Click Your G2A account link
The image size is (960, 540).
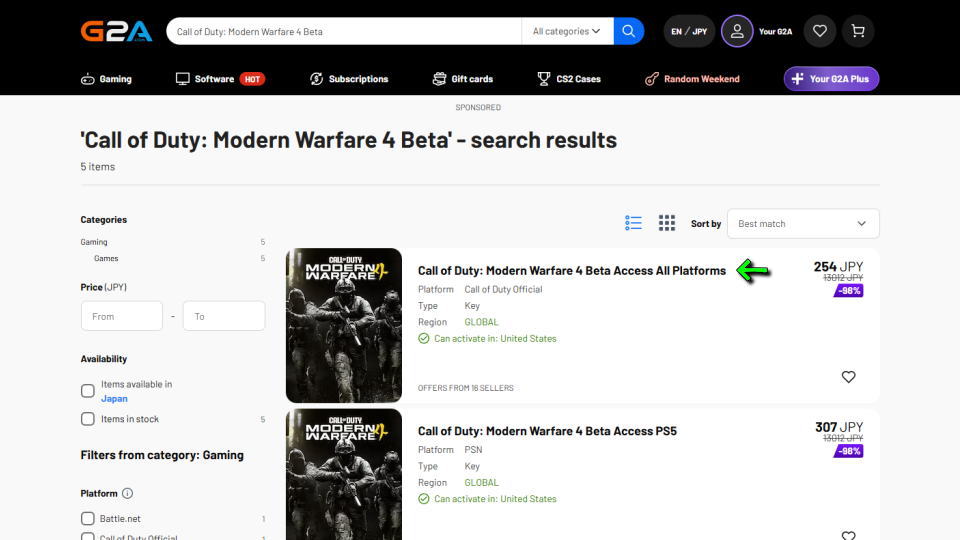[775, 31]
